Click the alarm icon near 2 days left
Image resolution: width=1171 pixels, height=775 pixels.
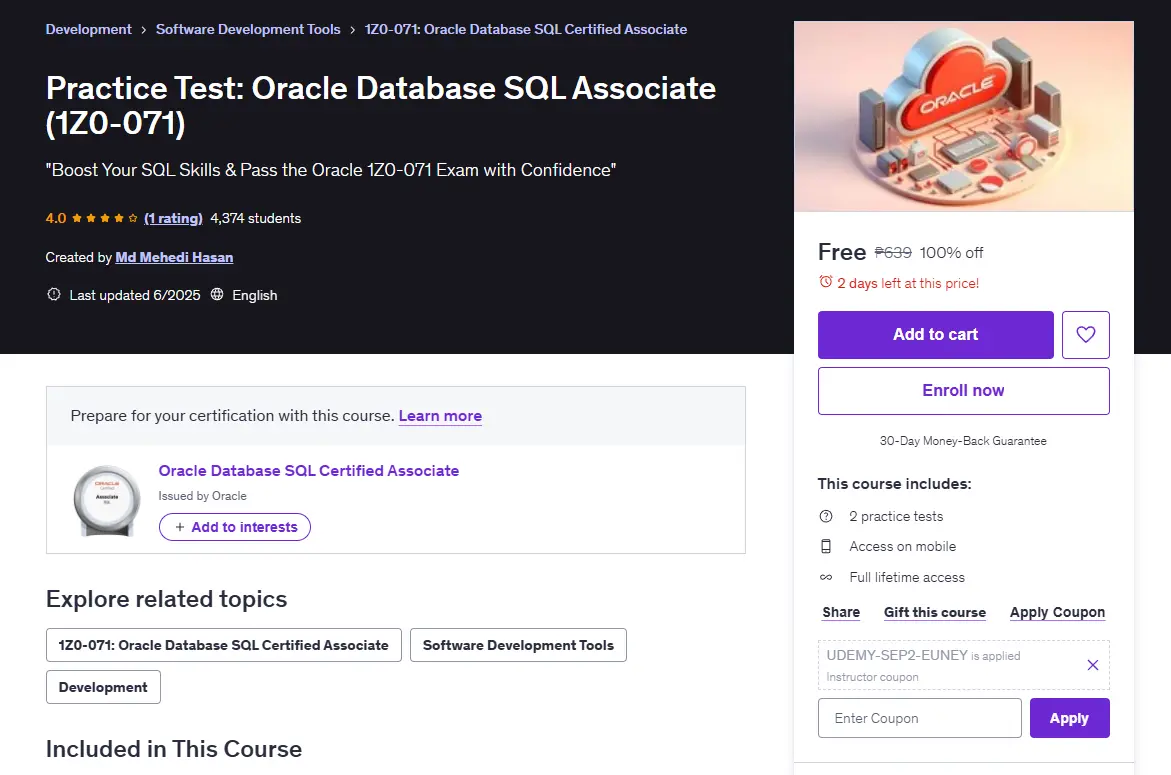tap(825, 281)
